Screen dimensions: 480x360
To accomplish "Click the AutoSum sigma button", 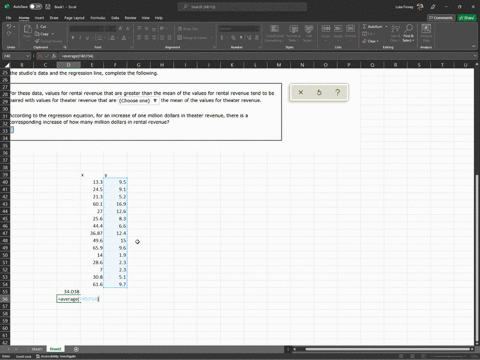I will click(x=373, y=26).
